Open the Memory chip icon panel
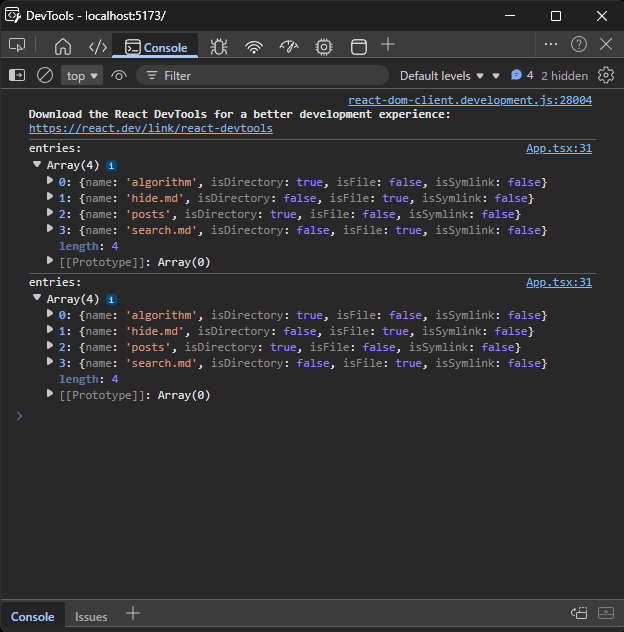This screenshot has height=632, width=624. click(x=324, y=46)
